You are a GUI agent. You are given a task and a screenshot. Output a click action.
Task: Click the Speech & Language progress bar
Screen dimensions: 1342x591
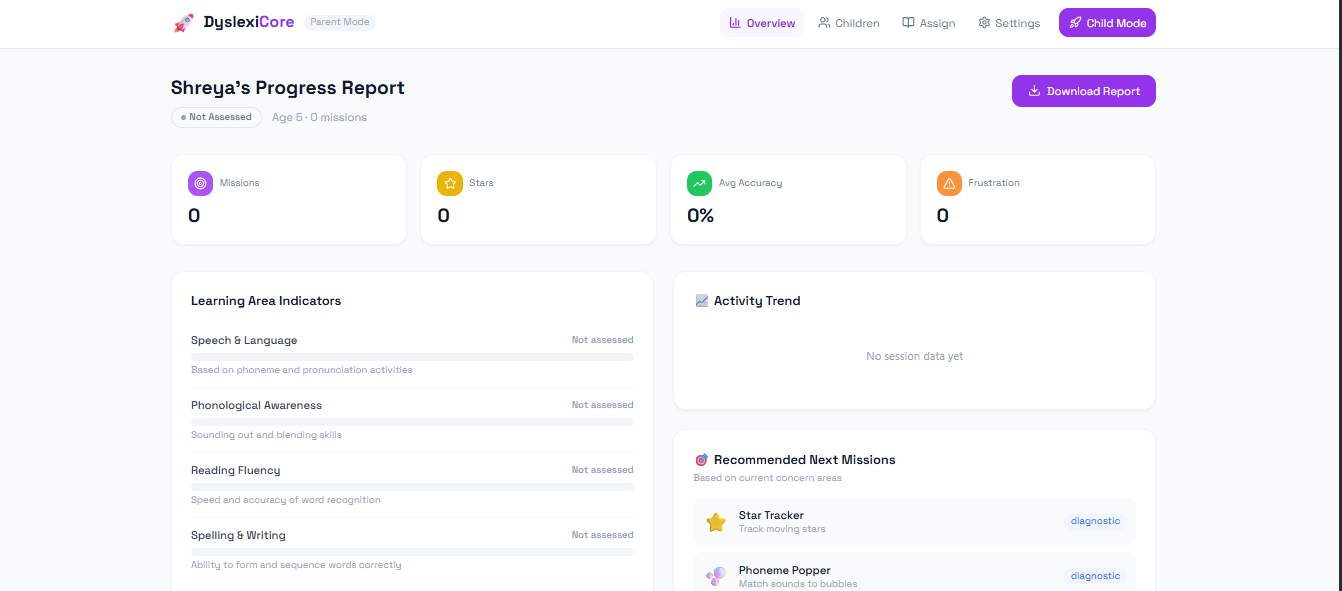coord(412,357)
